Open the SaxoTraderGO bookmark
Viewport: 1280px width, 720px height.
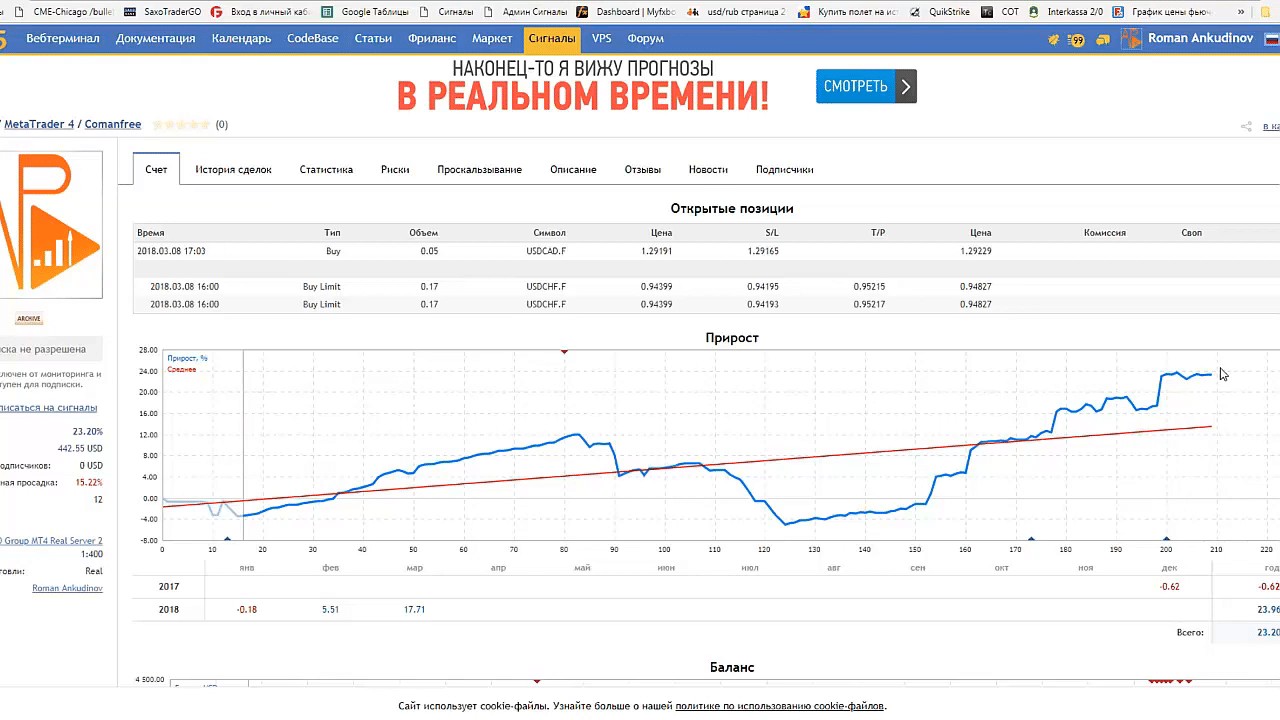[x=162, y=12]
